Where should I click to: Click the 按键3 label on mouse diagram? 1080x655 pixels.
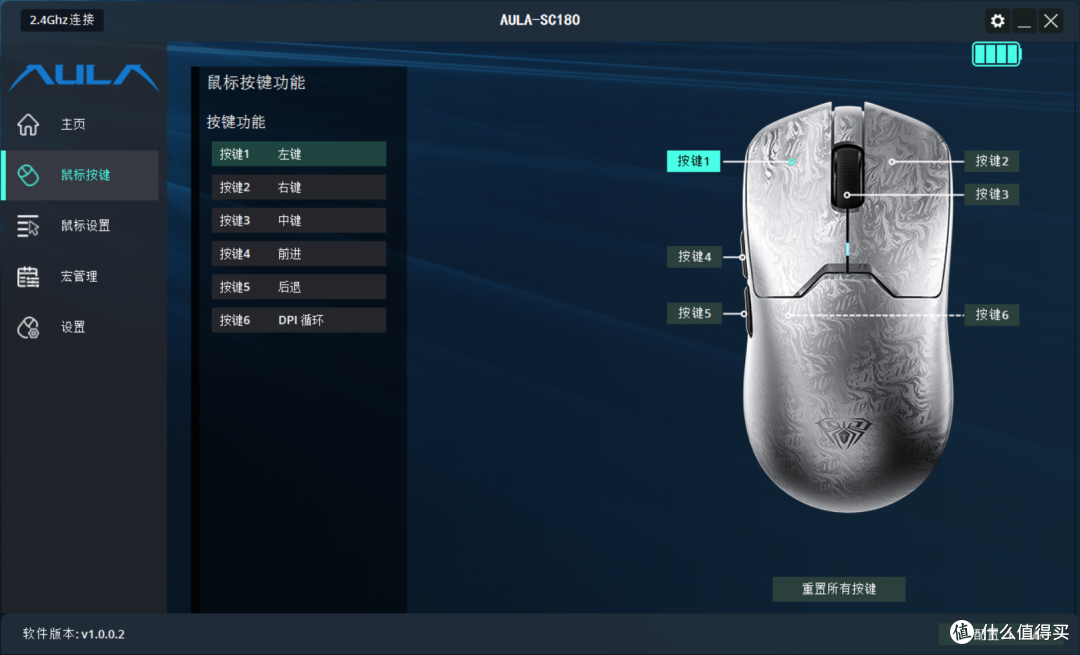(992, 194)
